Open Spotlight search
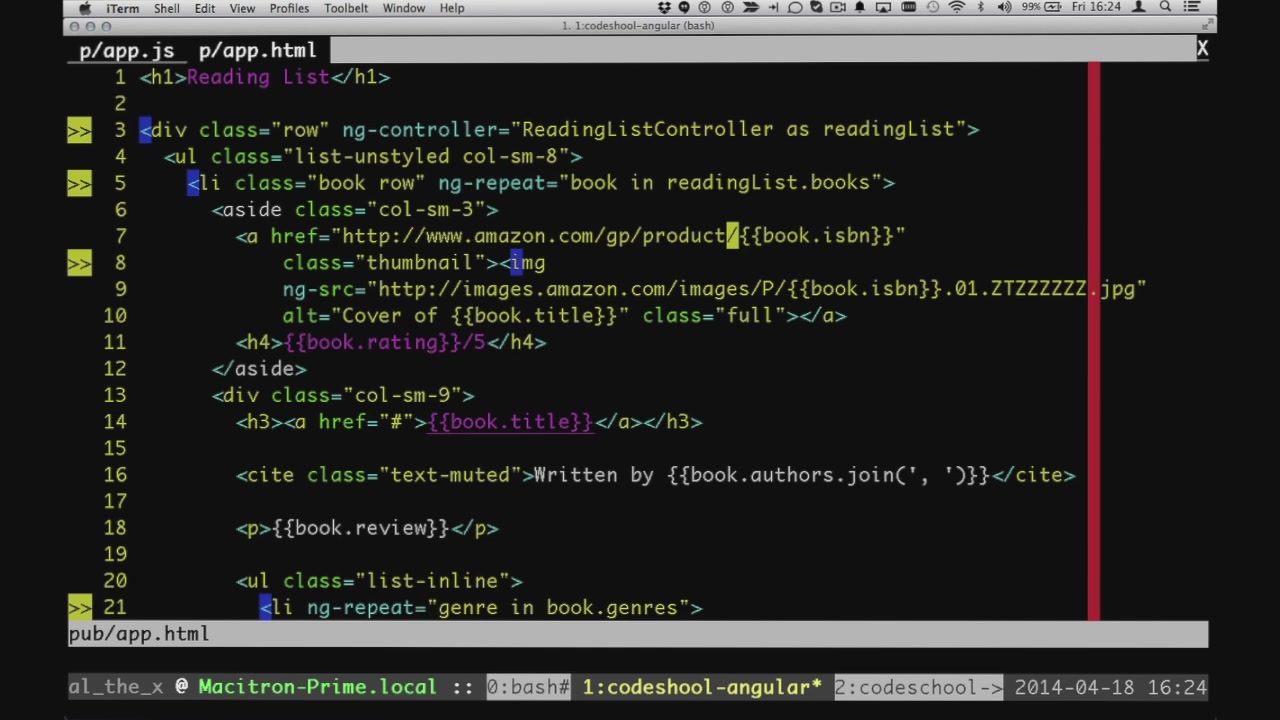Viewport: 1280px width, 720px height. coord(1165,8)
